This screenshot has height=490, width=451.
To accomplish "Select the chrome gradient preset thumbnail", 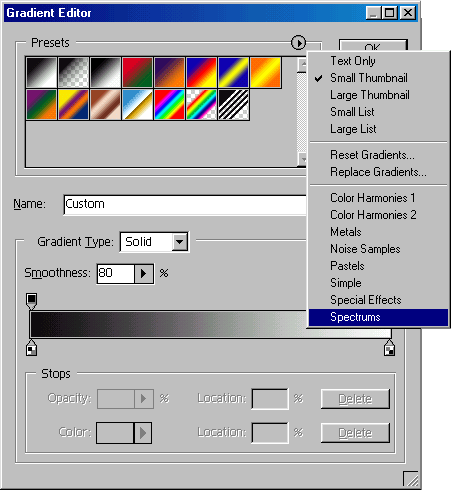I will coord(137,104).
